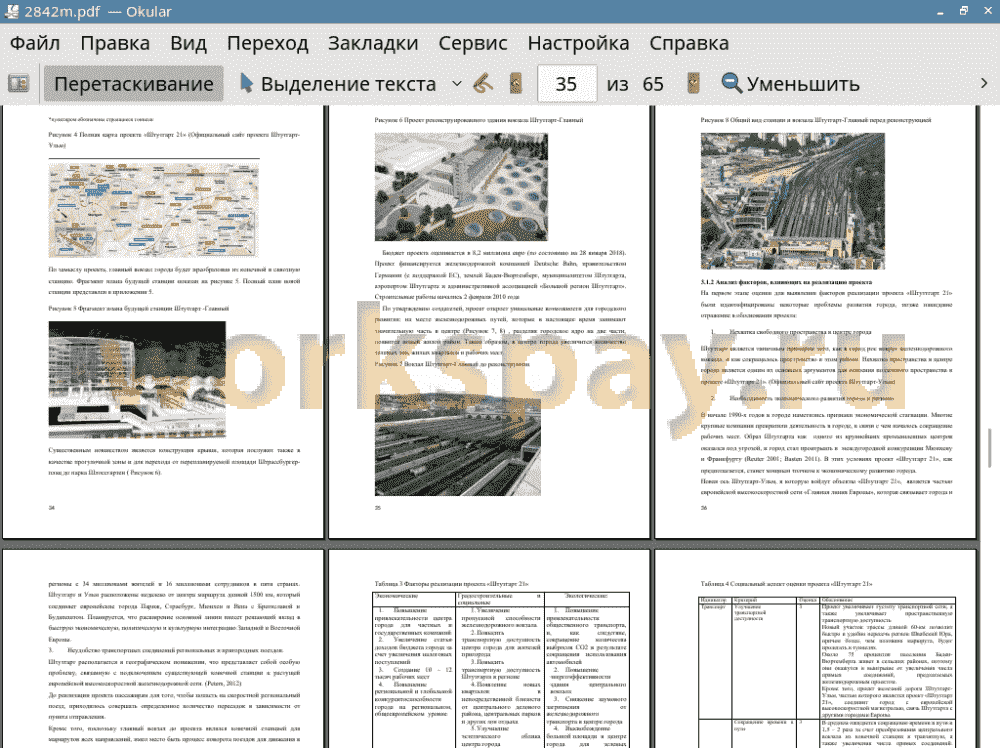This screenshot has height=748, width=1000.
Task: Click the Stuttgart 21 map image on page 34
Action: click(153, 210)
